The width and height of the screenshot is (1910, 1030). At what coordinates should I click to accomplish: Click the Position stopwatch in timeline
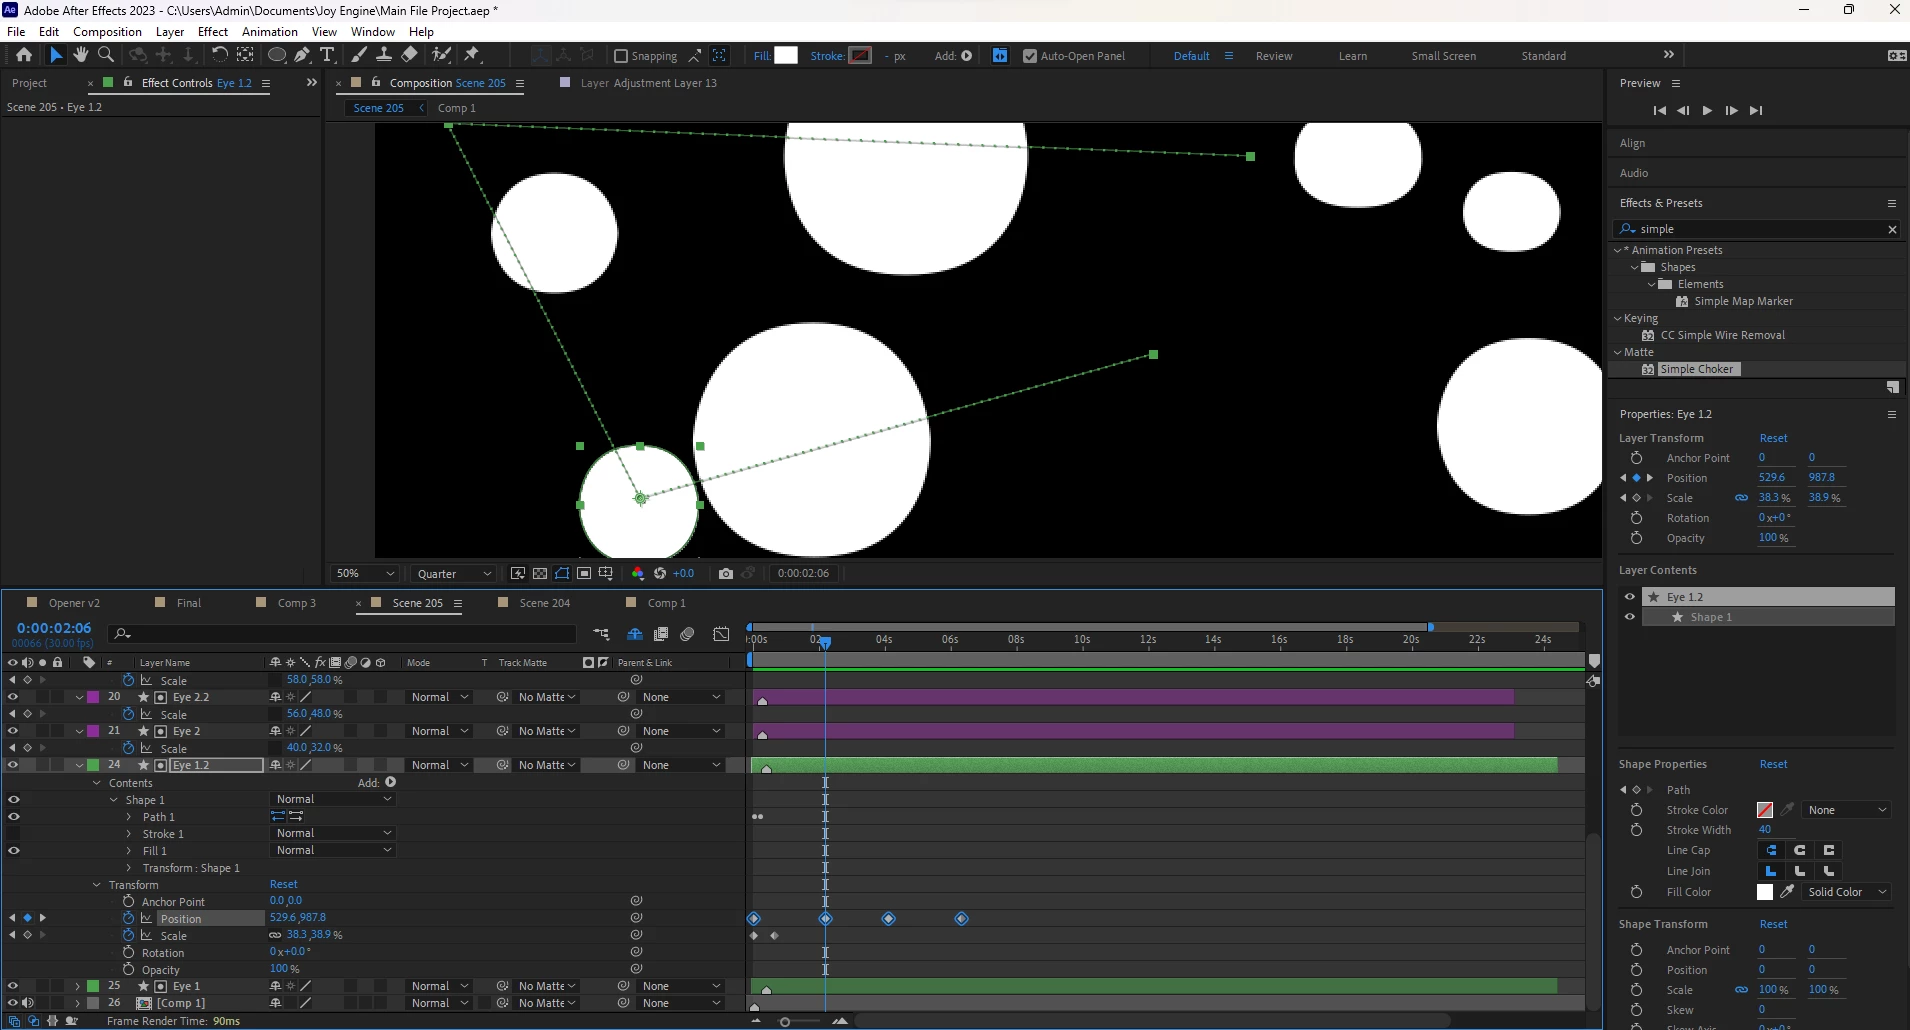[x=128, y=918]
